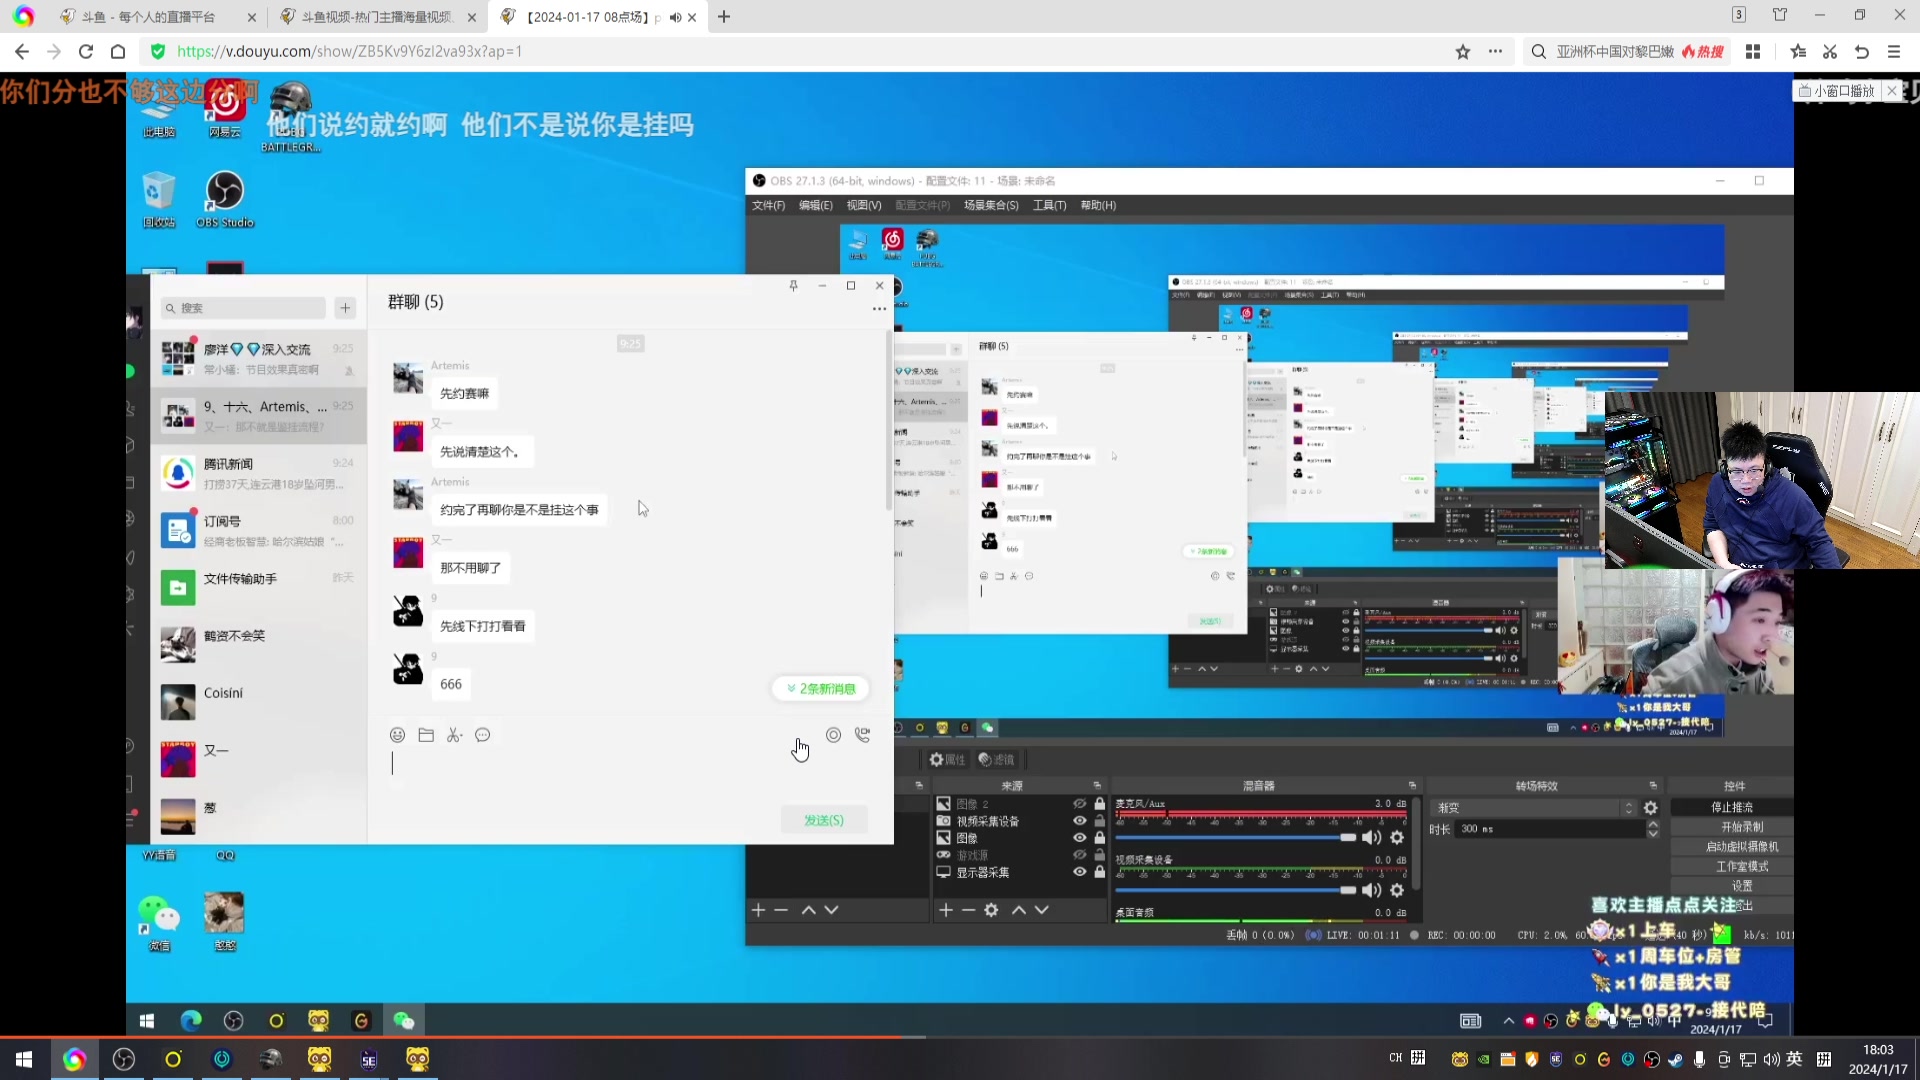The image size is (1920, 1080).
Task: Click the bookmark star in address bar
Action: click(1462, 52)
